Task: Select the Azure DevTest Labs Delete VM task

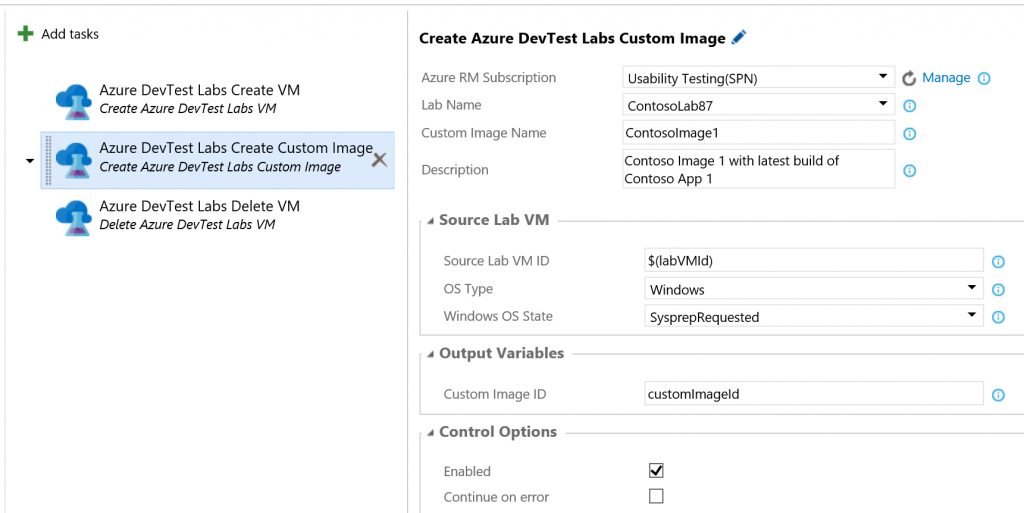Action: (217, 217)
